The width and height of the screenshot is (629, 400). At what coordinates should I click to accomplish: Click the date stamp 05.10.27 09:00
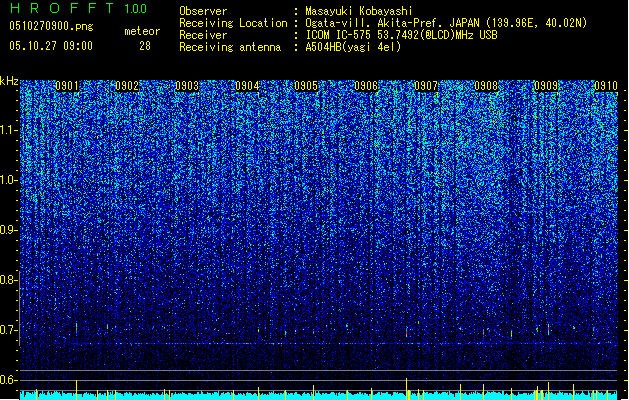coord(51,45)
